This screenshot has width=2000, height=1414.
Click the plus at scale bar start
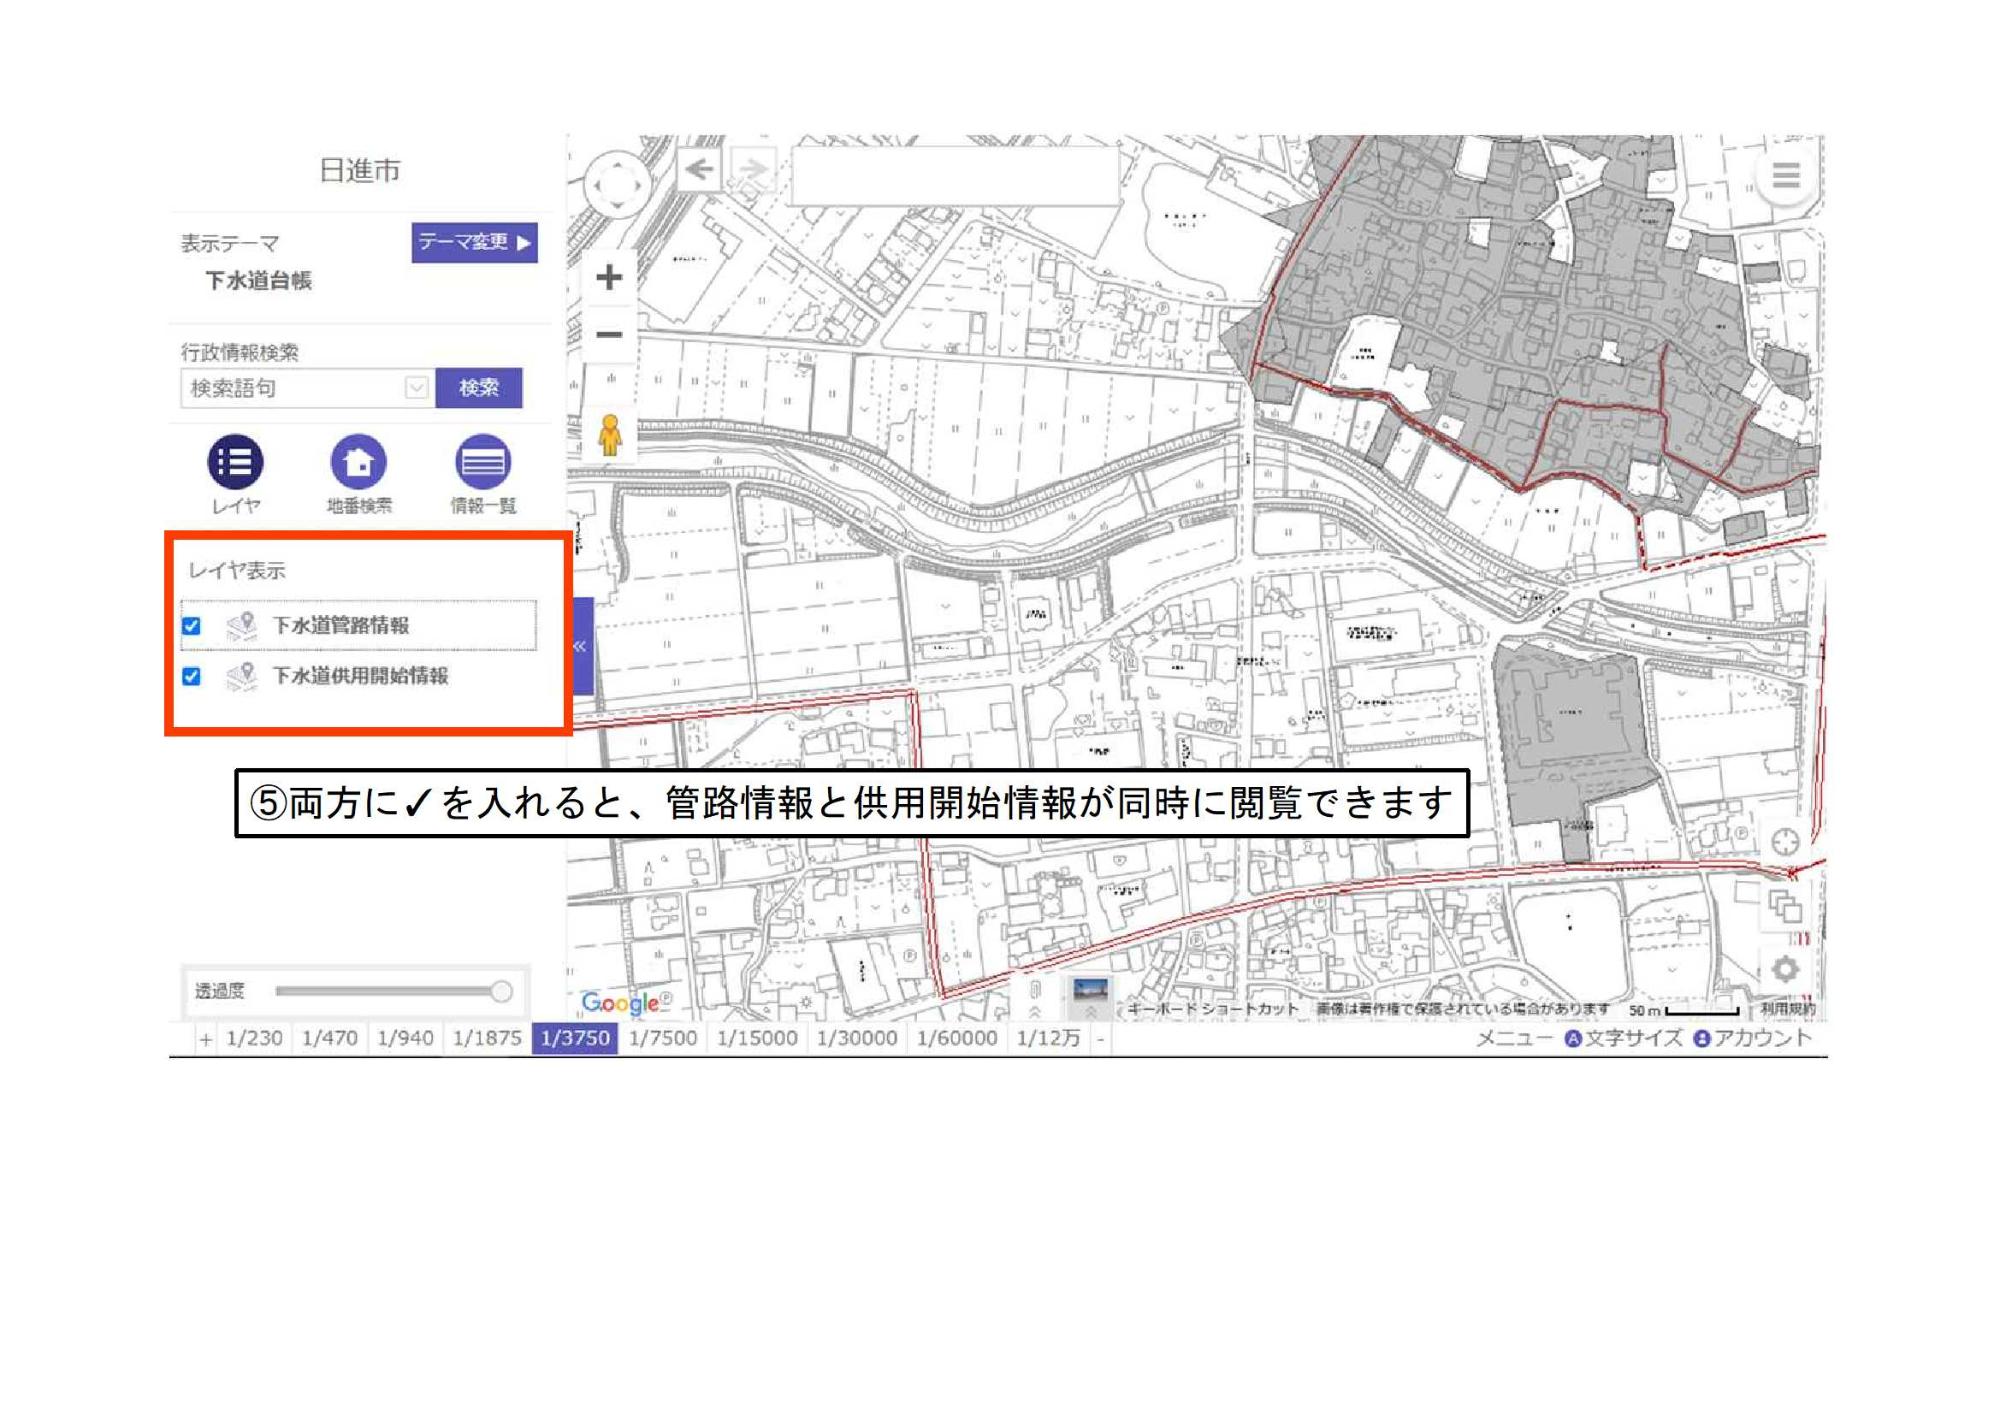point(205,1039)
